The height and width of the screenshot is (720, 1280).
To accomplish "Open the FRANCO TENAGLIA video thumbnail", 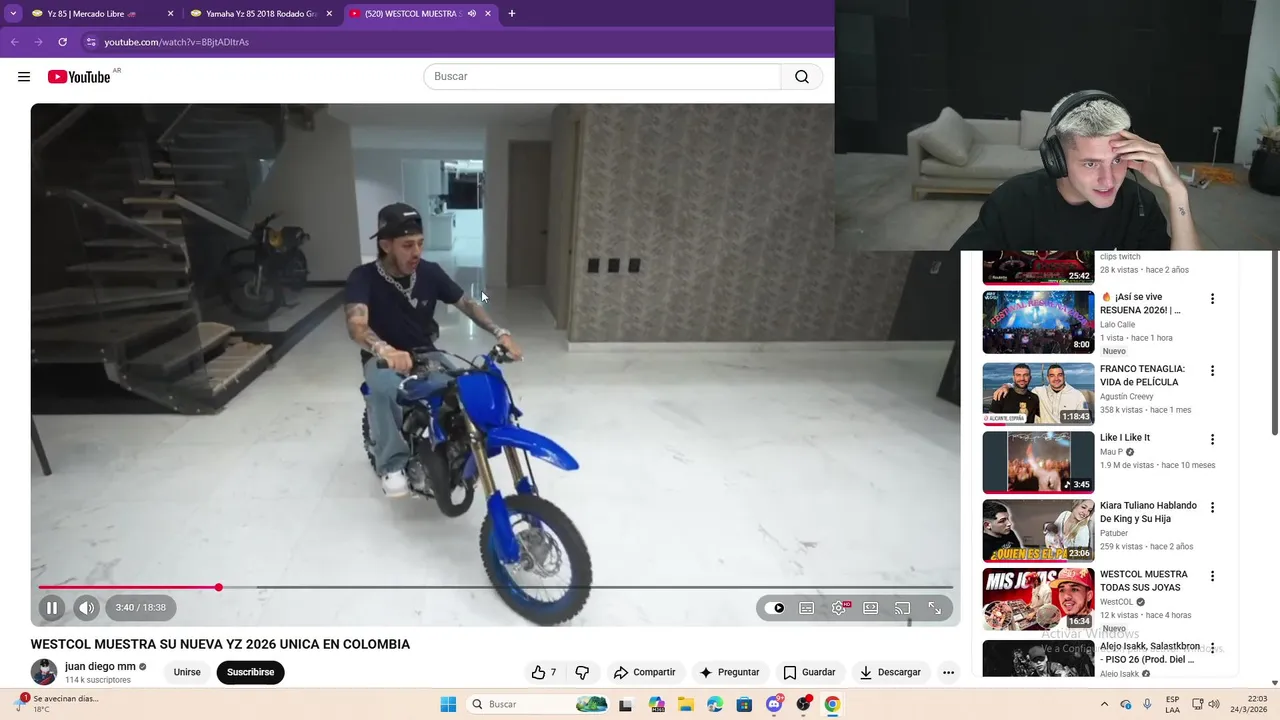I will pyautogui.click(x=1038, y=394).
